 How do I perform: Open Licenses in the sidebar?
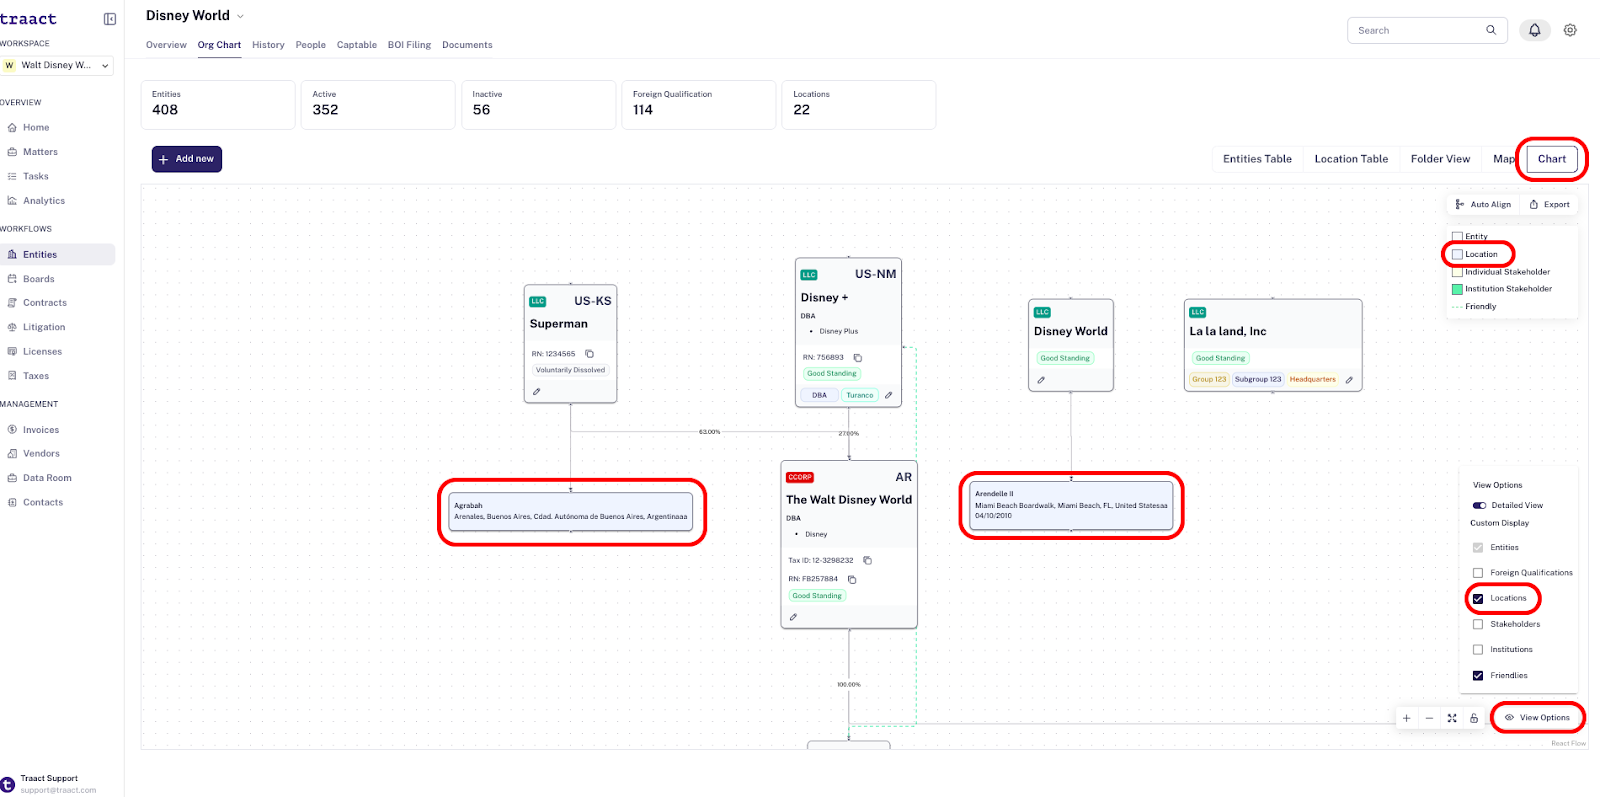point(42,352)
